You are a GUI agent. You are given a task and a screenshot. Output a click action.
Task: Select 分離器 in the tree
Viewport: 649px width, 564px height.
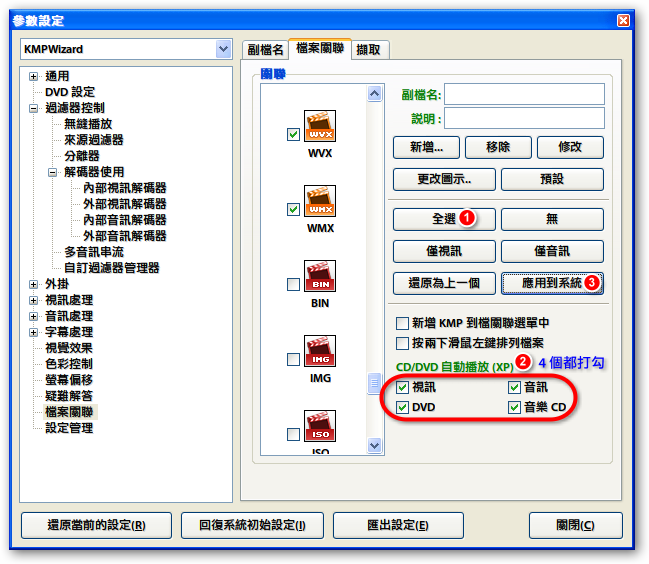[82, 156]
